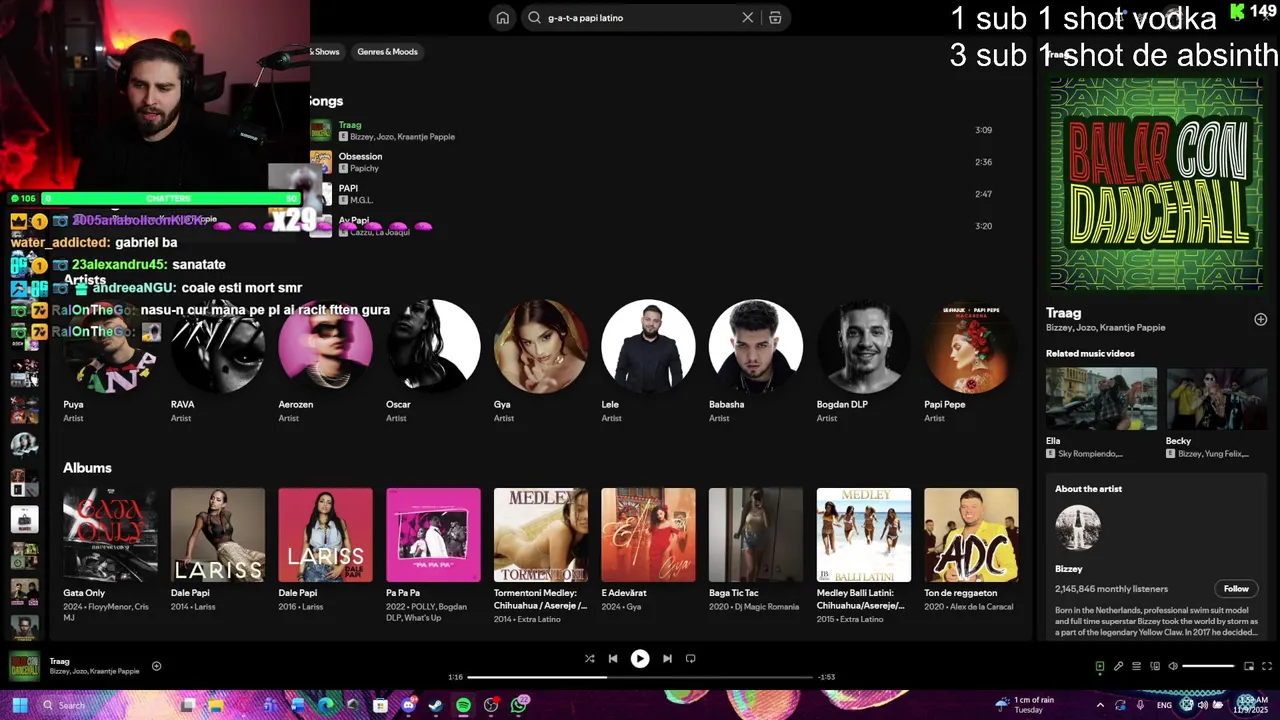This screenshot has width=1280, height=720.
Task: Open artist Lele
Action: [648, 346]
